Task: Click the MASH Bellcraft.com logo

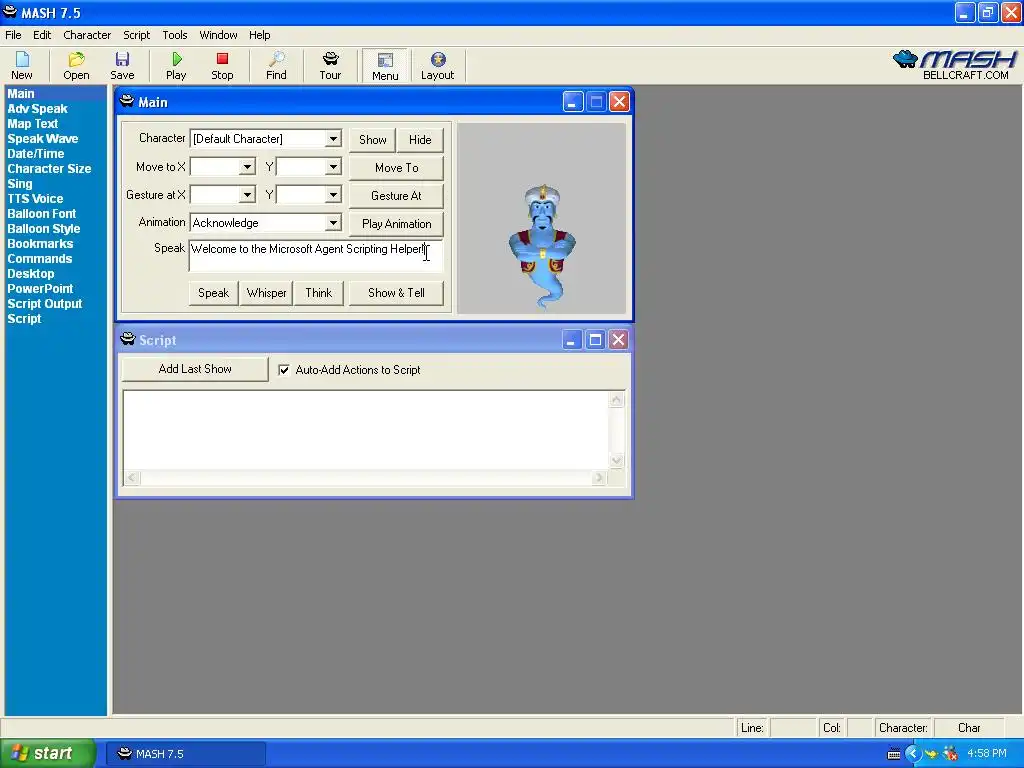Action: (x=955, y=65)
